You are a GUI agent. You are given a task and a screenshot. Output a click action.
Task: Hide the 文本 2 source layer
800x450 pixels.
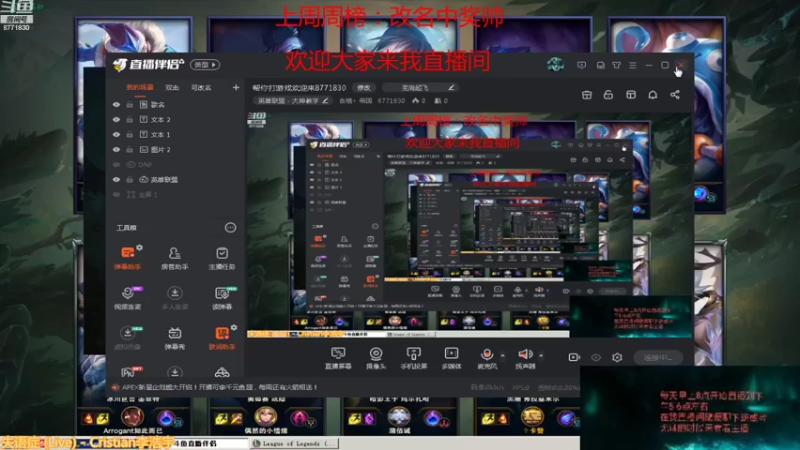[116, 119]
